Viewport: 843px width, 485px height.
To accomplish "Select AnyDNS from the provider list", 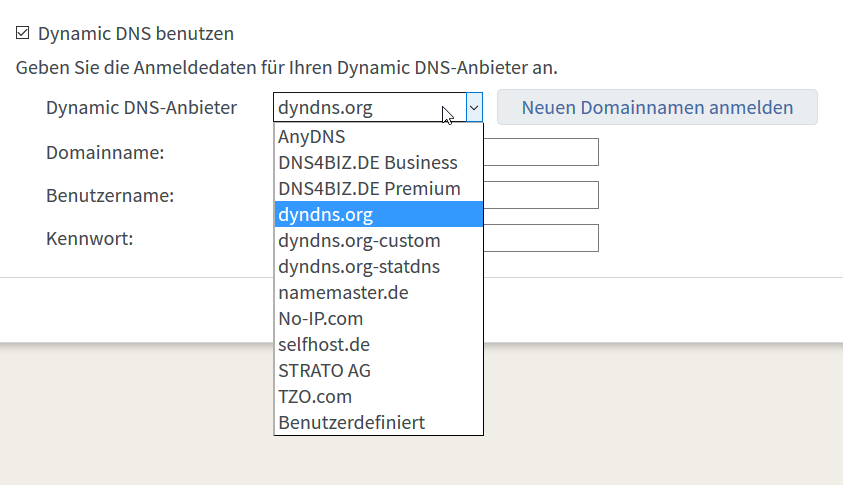I will [378, 137].
